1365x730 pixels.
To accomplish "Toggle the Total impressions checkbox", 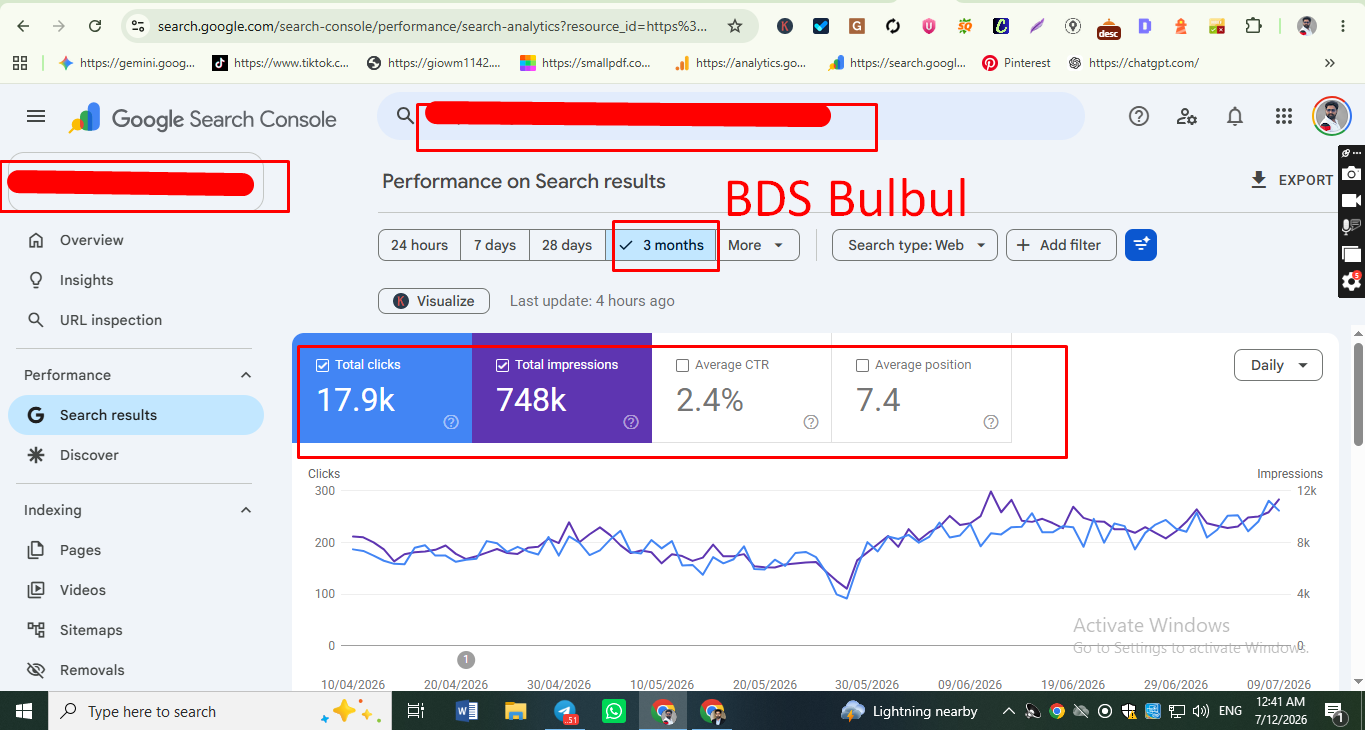I will pyautogui.click(x=502, y=365).
